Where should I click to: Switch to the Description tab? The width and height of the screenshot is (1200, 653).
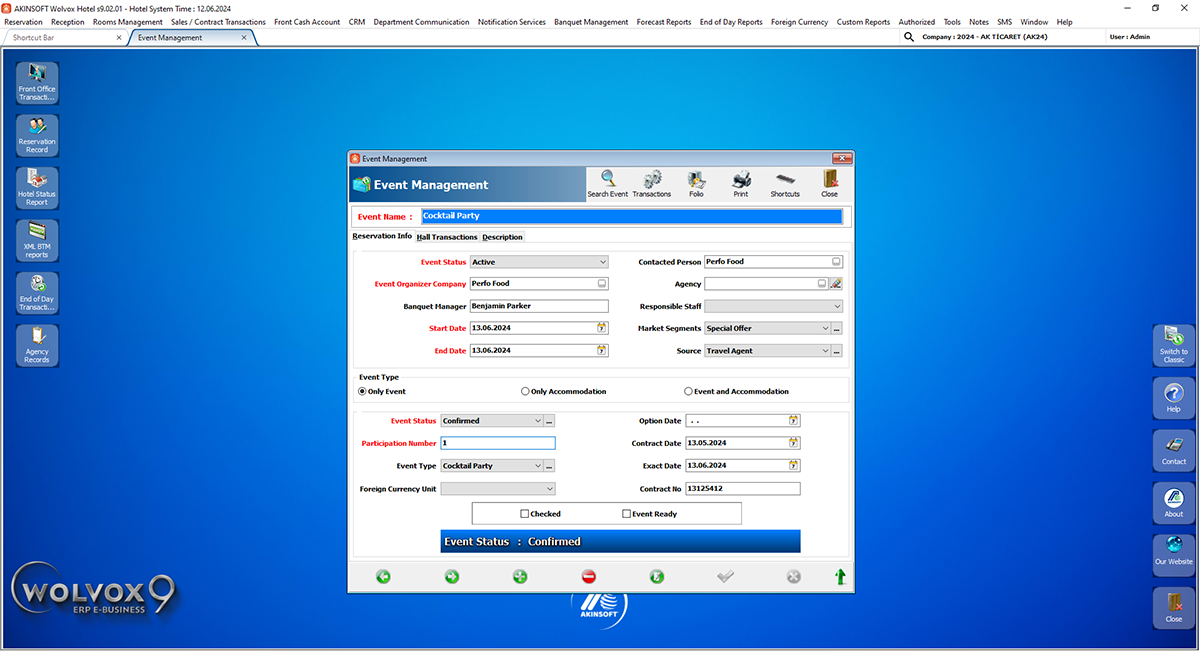coord(502,237)
